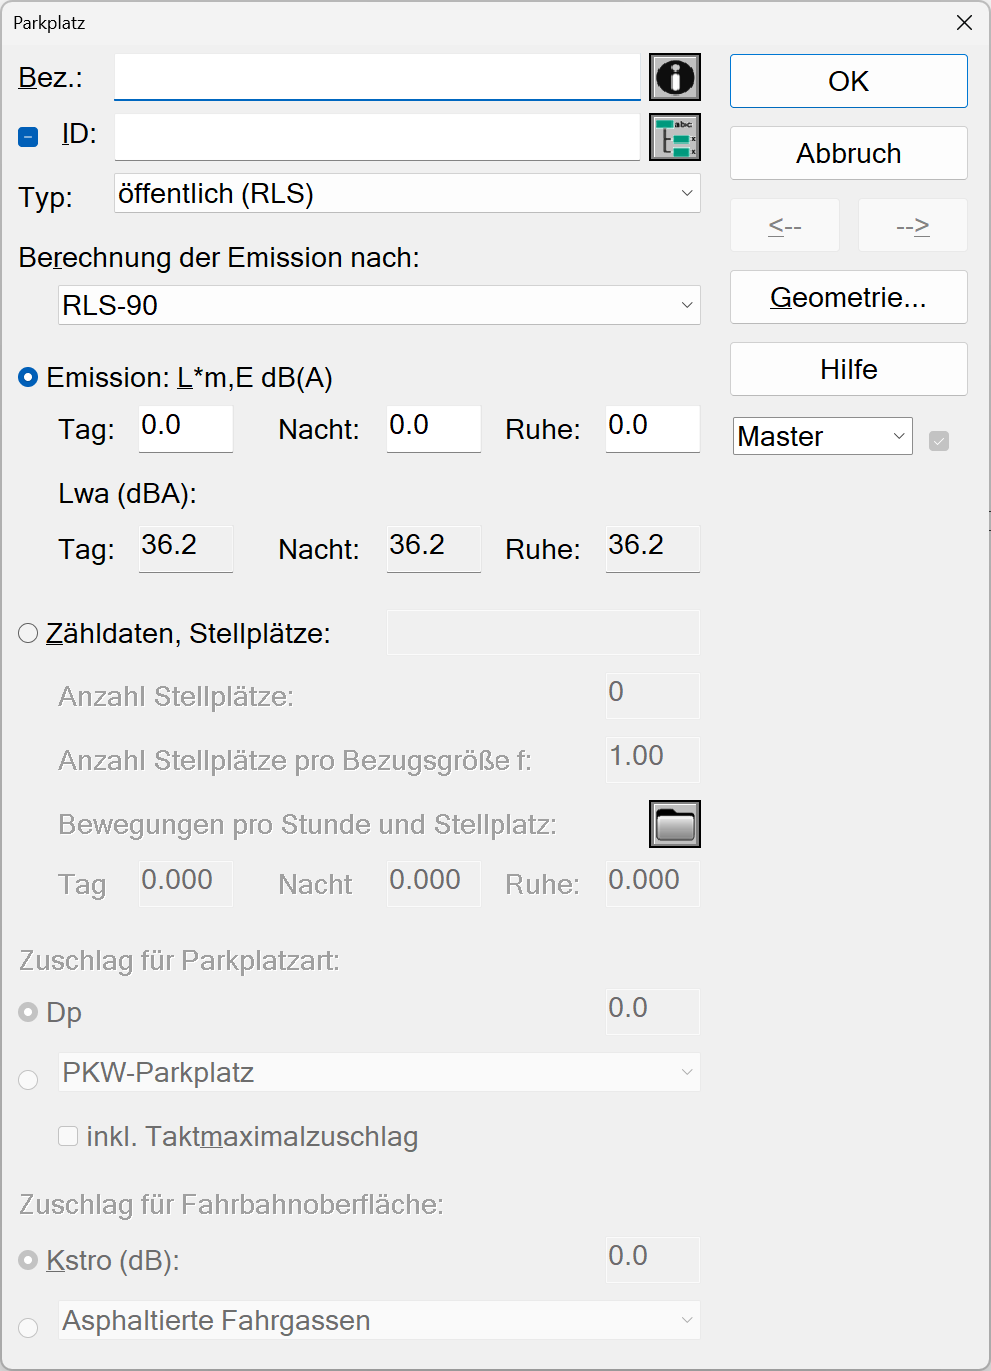Click the ID text input field

click(x=377, y=137)
